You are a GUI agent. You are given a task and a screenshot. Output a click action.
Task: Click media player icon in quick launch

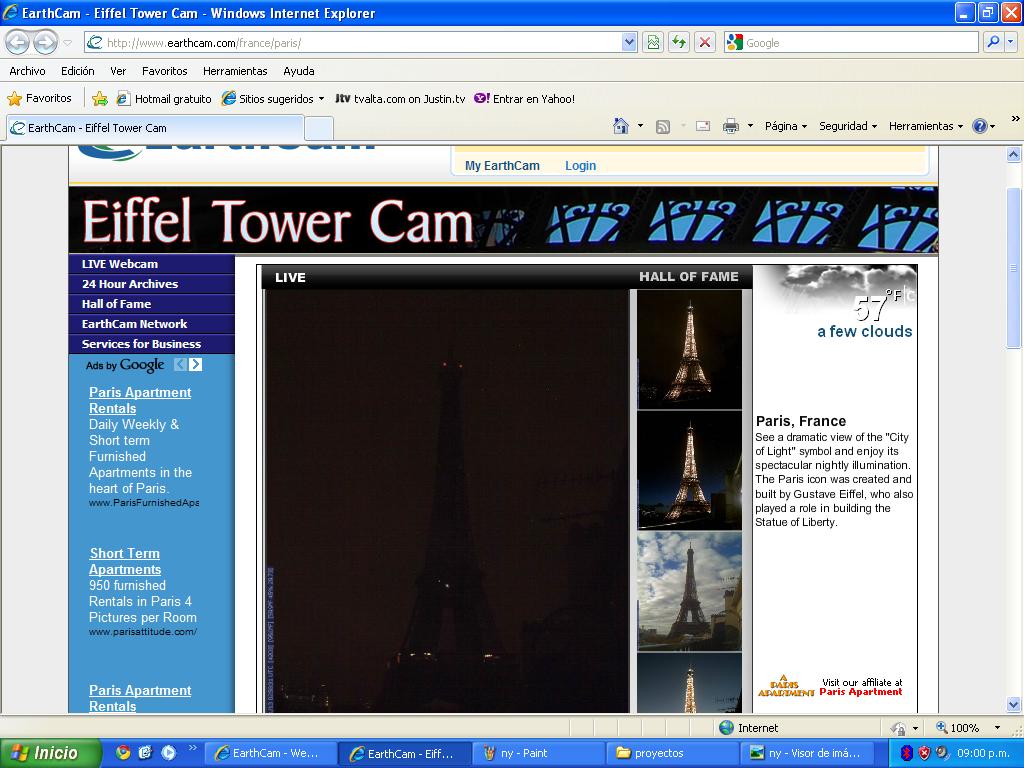pyautogui.click(x=168, y=753)
